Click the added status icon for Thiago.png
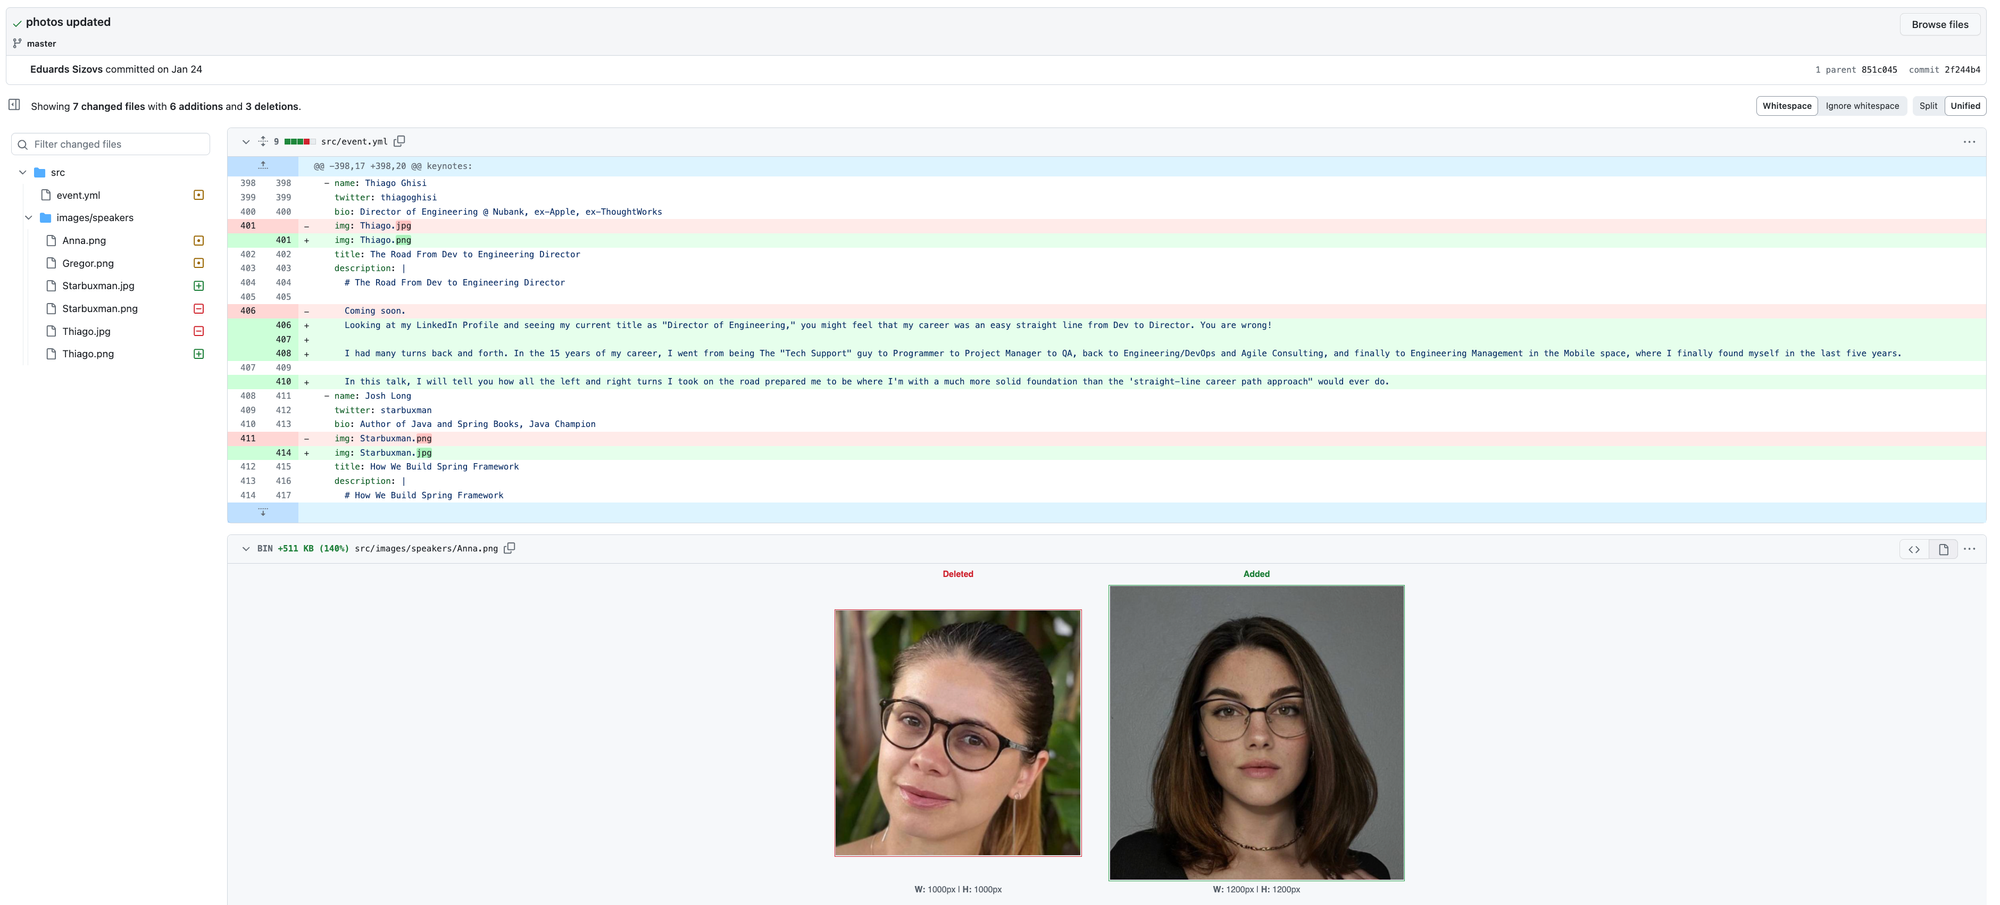Viewport: 2000px width, 905px height. pos(199,354)
